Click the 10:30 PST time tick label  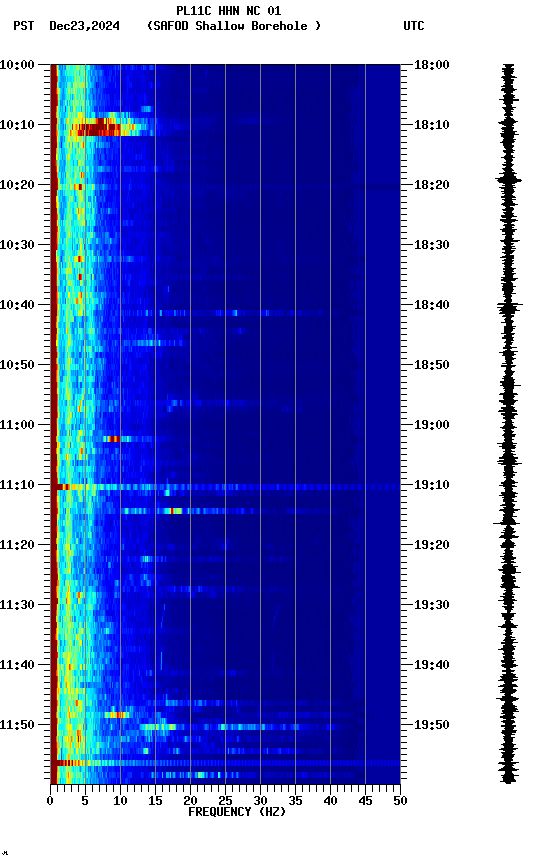[17, 245]
